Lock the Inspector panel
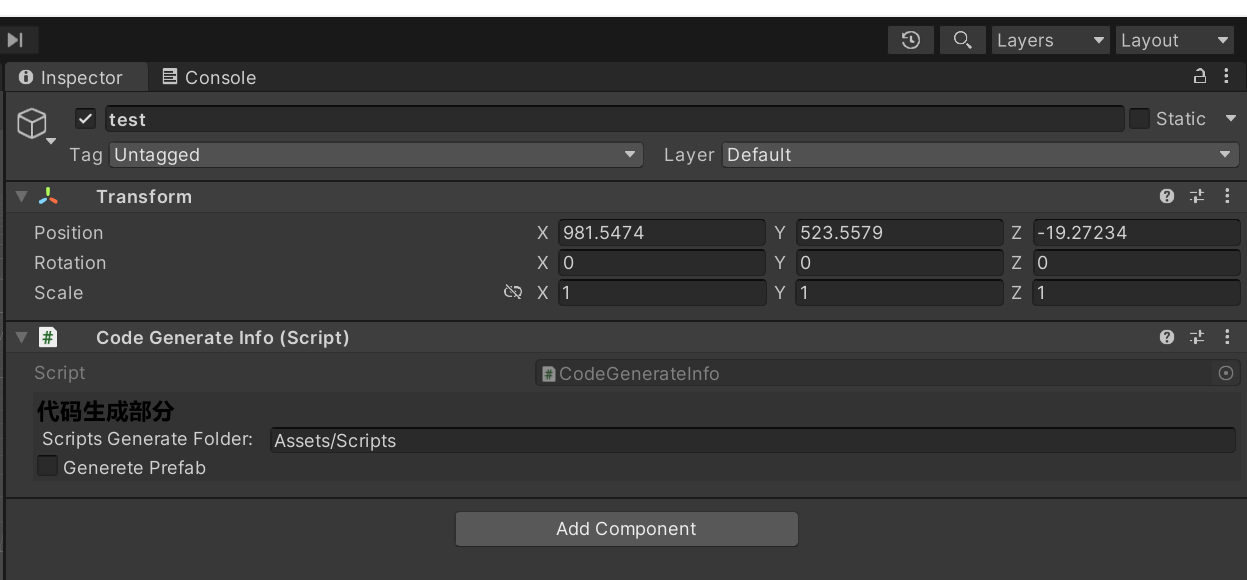 tap(1200, 77)
